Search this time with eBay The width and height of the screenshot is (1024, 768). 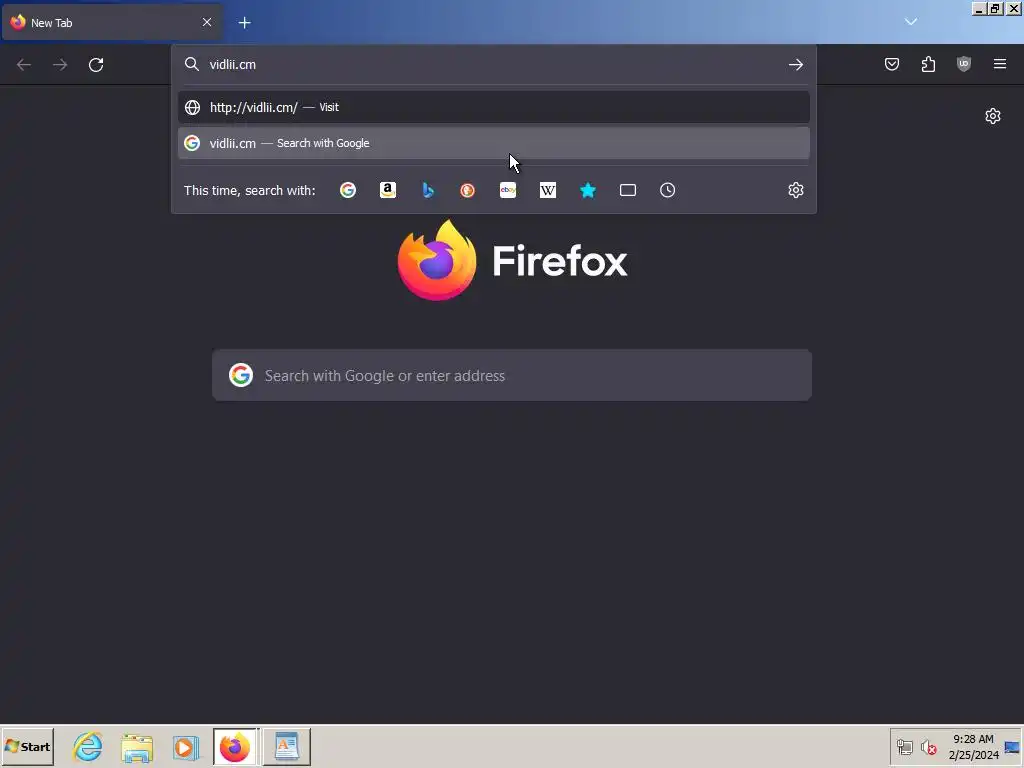(x=508, y=190)
